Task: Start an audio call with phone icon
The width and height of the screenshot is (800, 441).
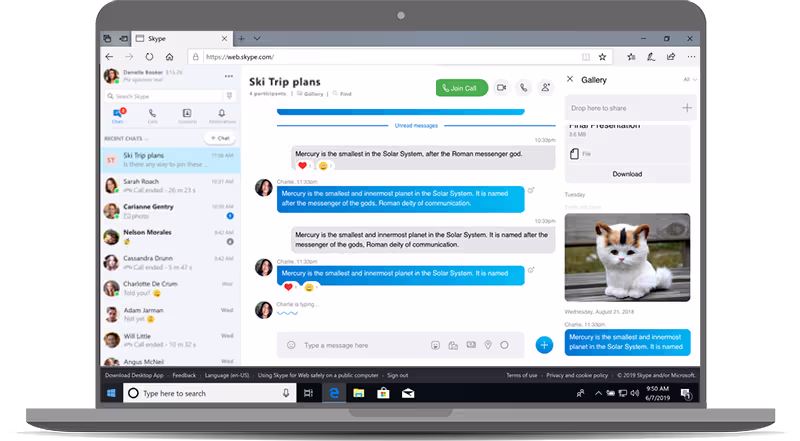Action: [523, 88]
